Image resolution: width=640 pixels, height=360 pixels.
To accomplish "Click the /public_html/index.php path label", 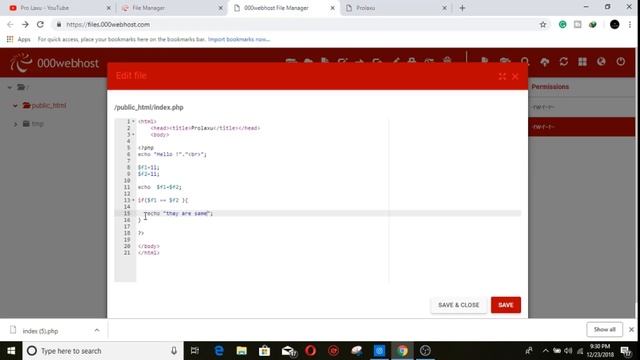I will tap(149, 107).
